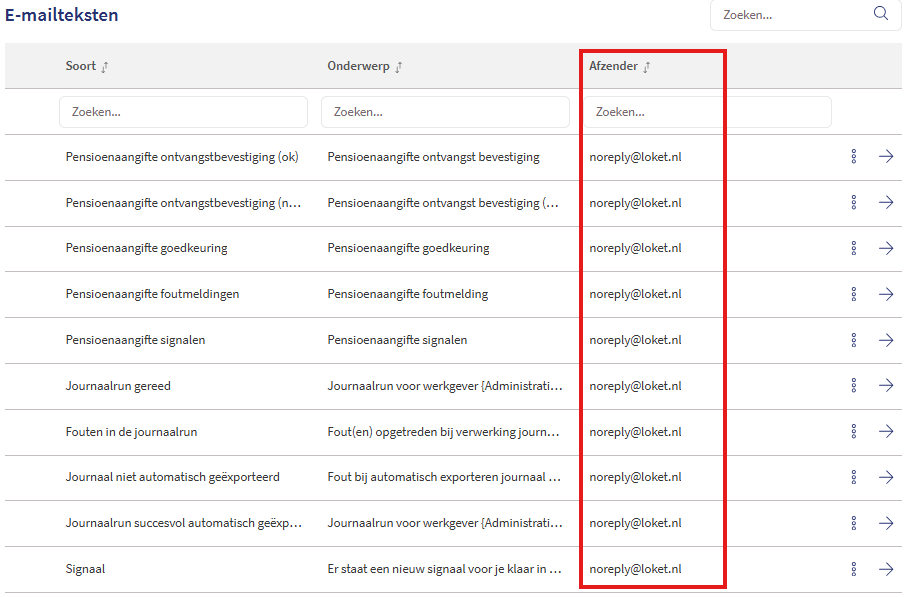Open arrow for Pensioenaangifte ontvangstbevestiging (n… row
Viewport: 909px width, 597px height.
point(886,202)
